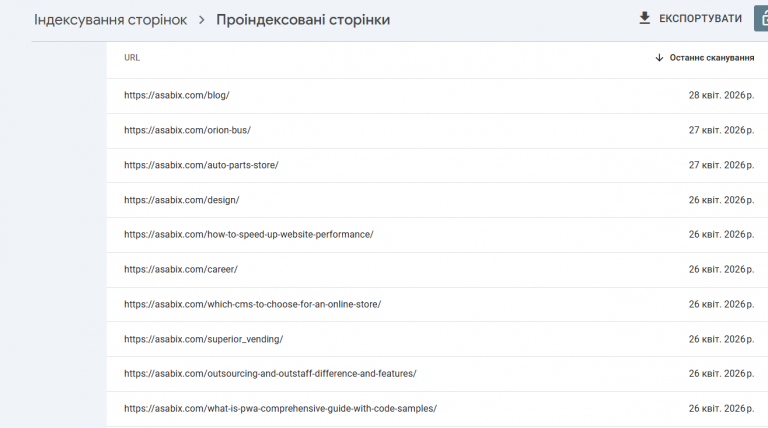The image size is (768, 428).
Task: Open row https://asabix.com/career/
Action: tap(437, 270)
